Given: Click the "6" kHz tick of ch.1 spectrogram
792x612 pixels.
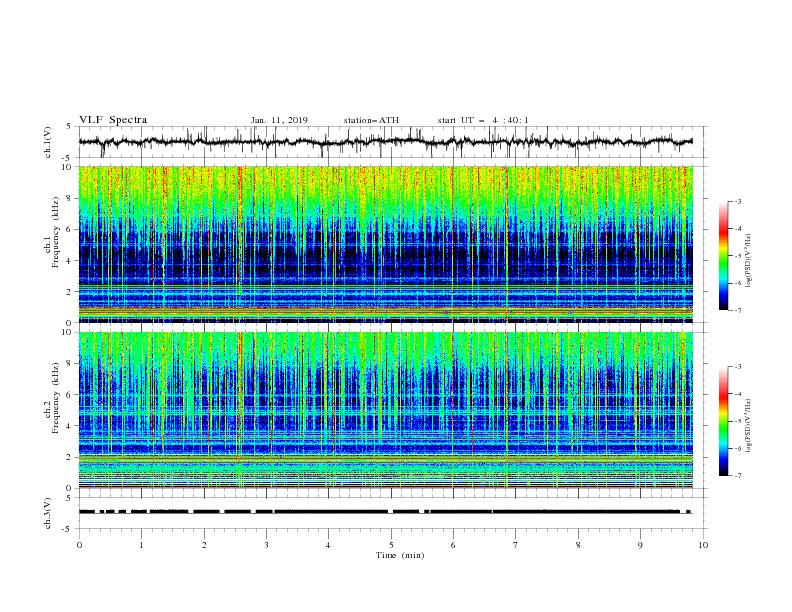Looking at the screenshot, I should (x=70, y=229).
